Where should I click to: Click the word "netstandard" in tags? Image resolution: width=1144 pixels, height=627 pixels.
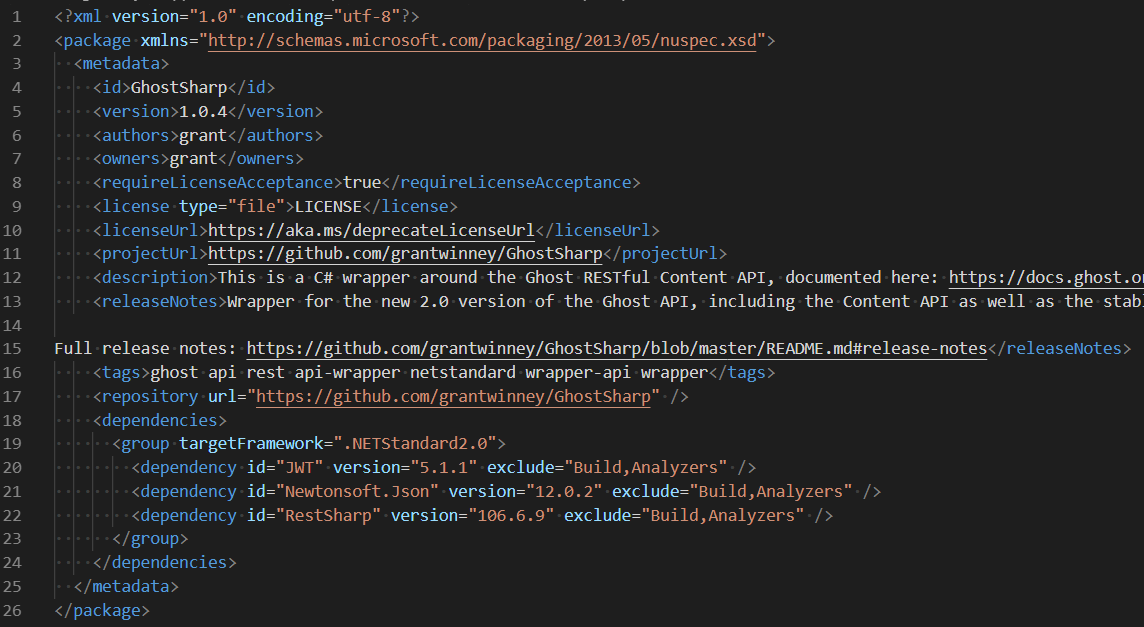(463, 373)
